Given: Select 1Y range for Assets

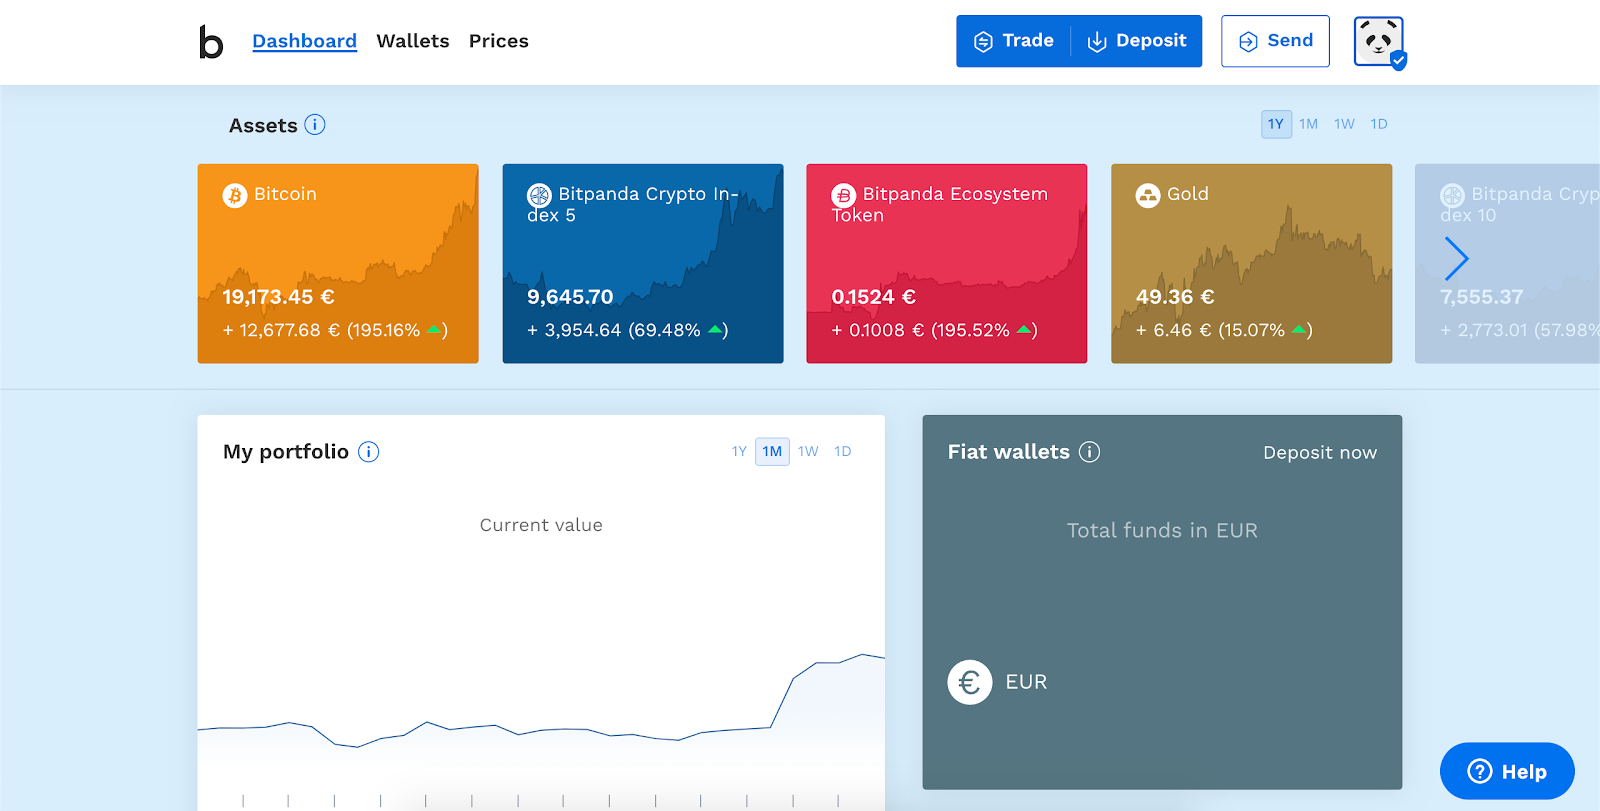Looking at the screenshot, I should [x=1276, y=124].
